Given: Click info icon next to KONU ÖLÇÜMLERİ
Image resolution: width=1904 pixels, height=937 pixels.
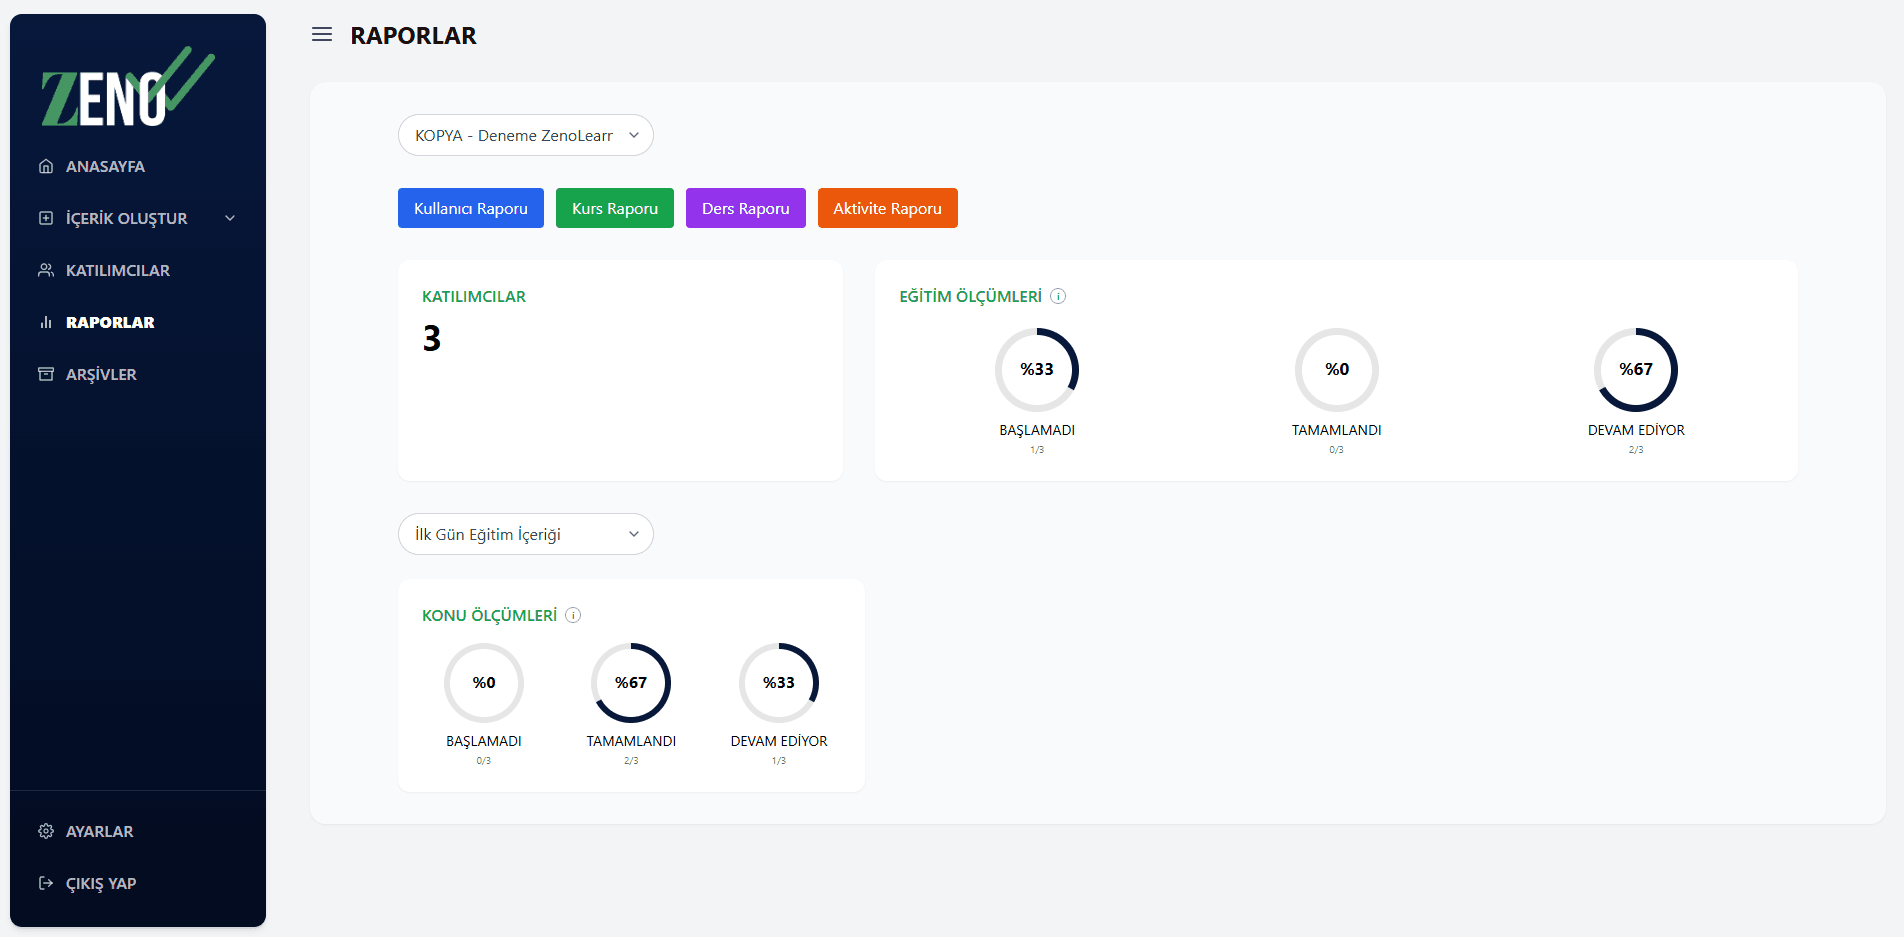Looking at the screenshot, I should click(x=573, y=615).
